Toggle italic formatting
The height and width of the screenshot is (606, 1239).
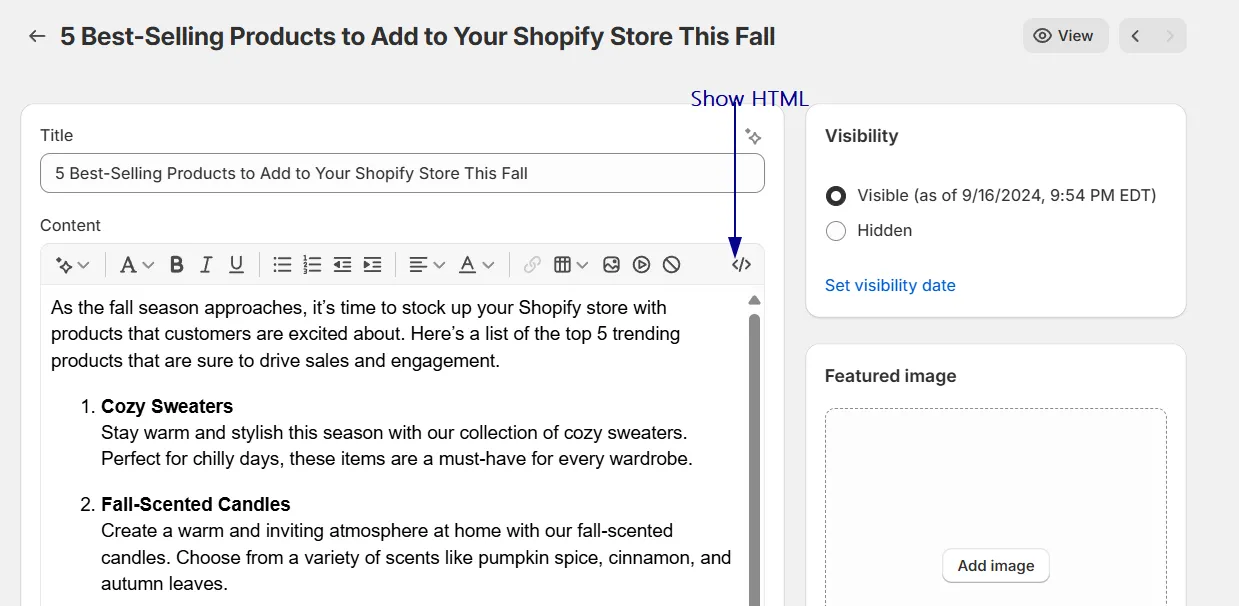click(x=206, y=265)
